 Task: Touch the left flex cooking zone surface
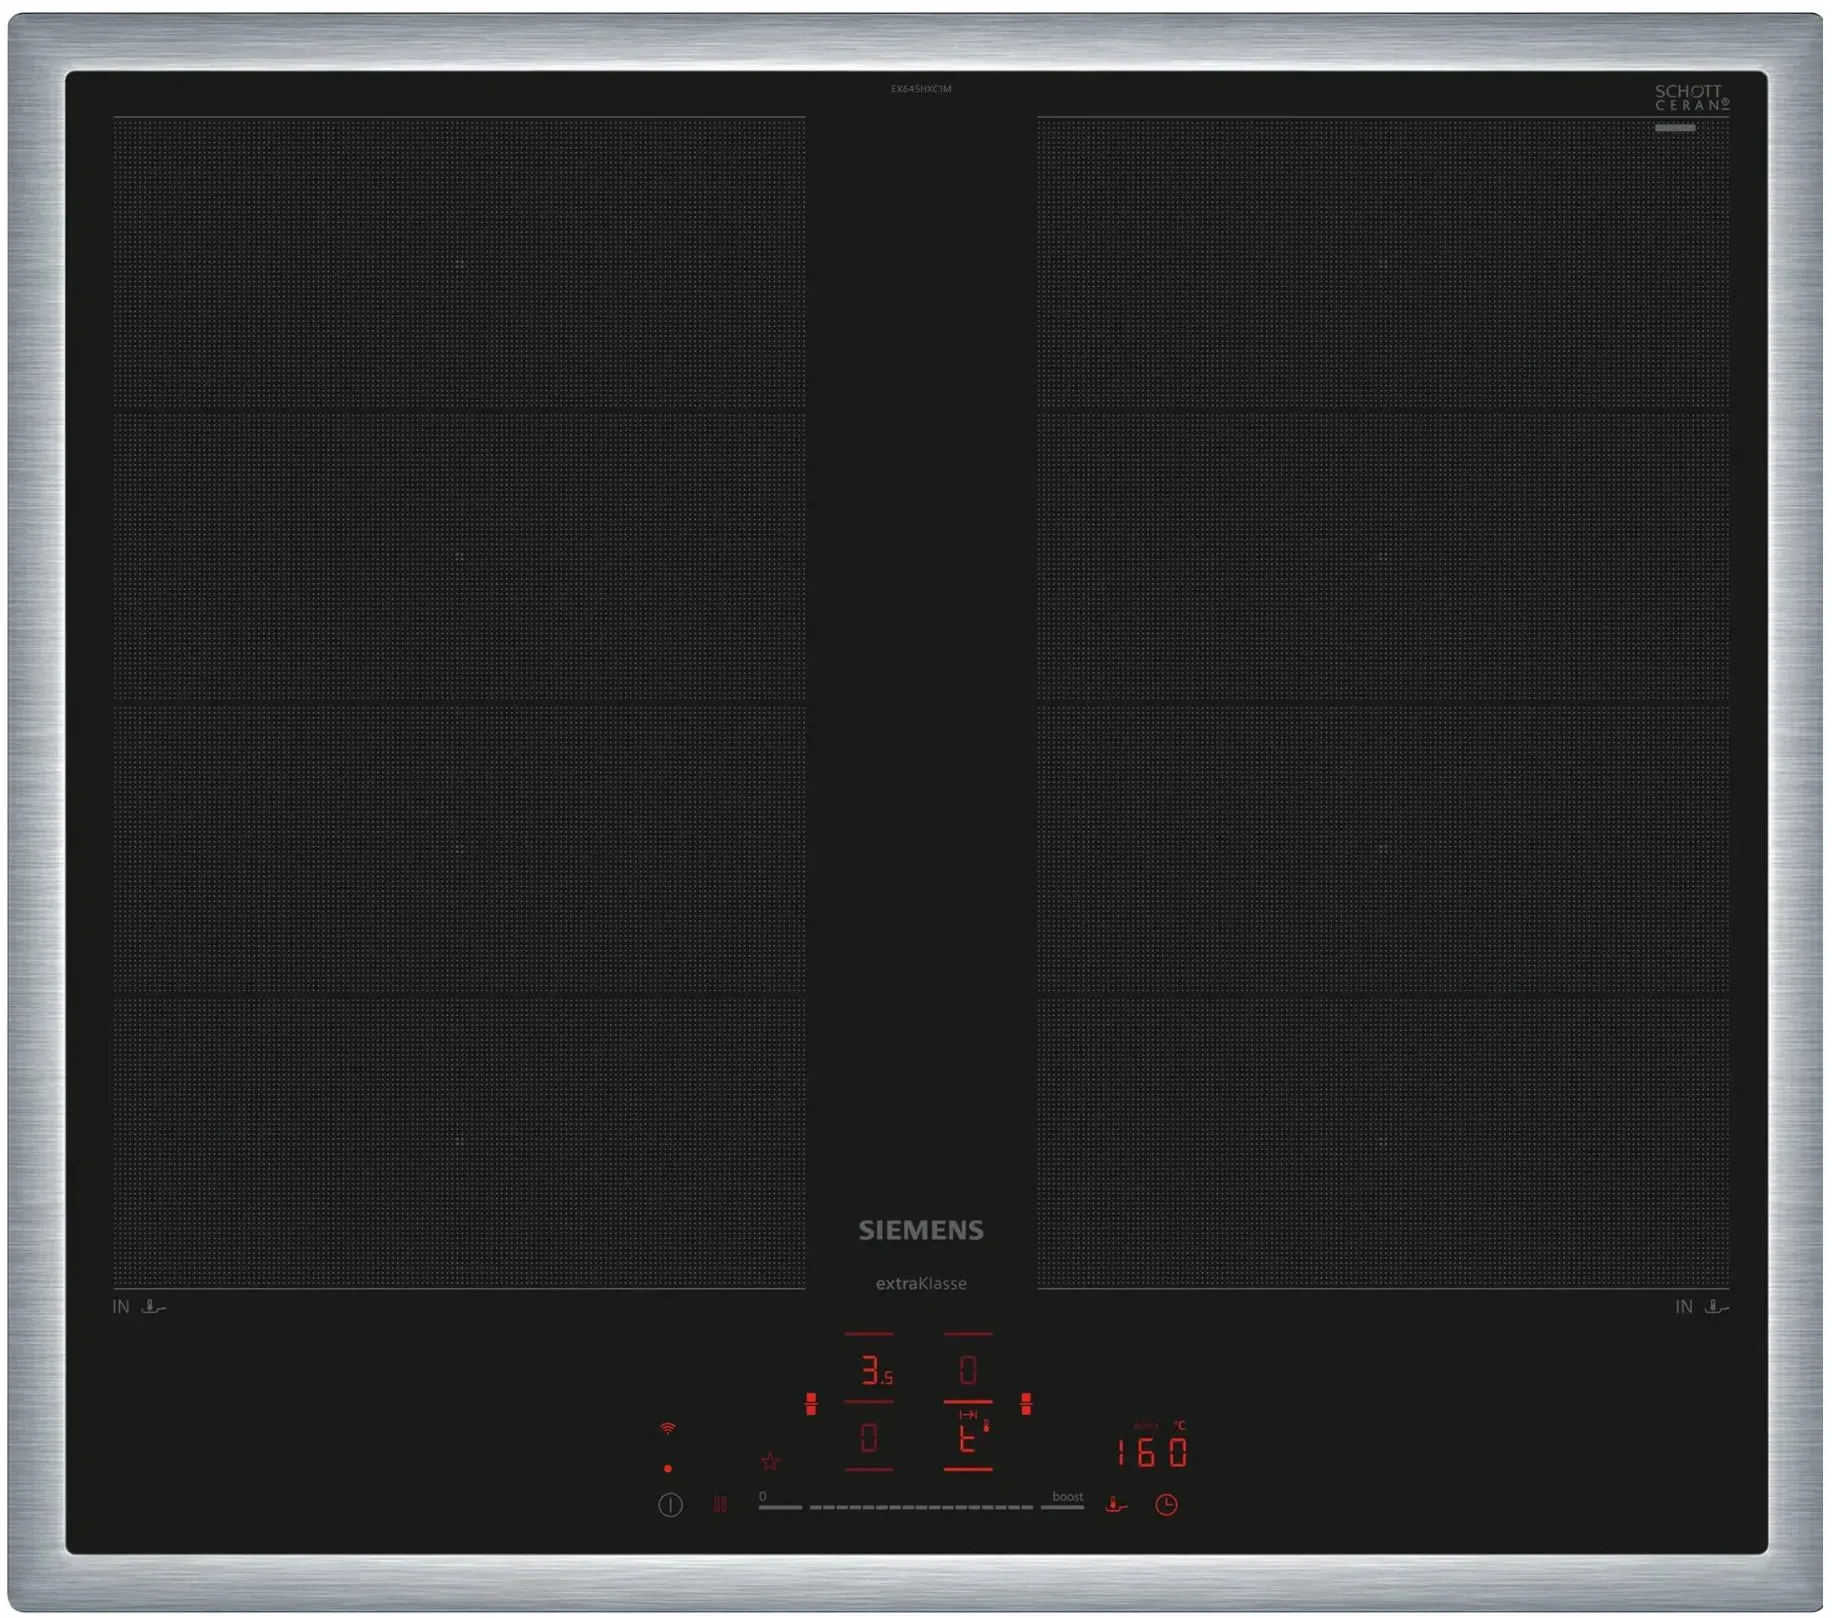pos(459,702)
